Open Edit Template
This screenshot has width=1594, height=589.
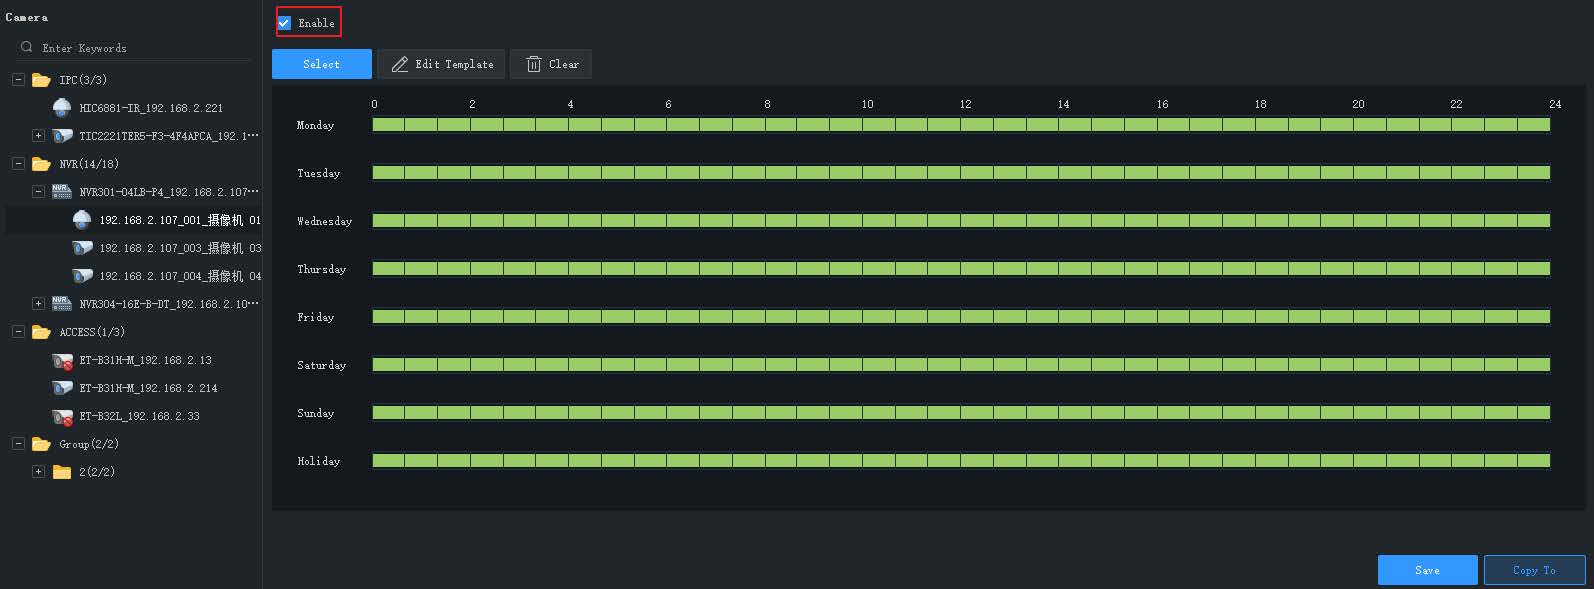pyautogui.click(x=442, y=64)
